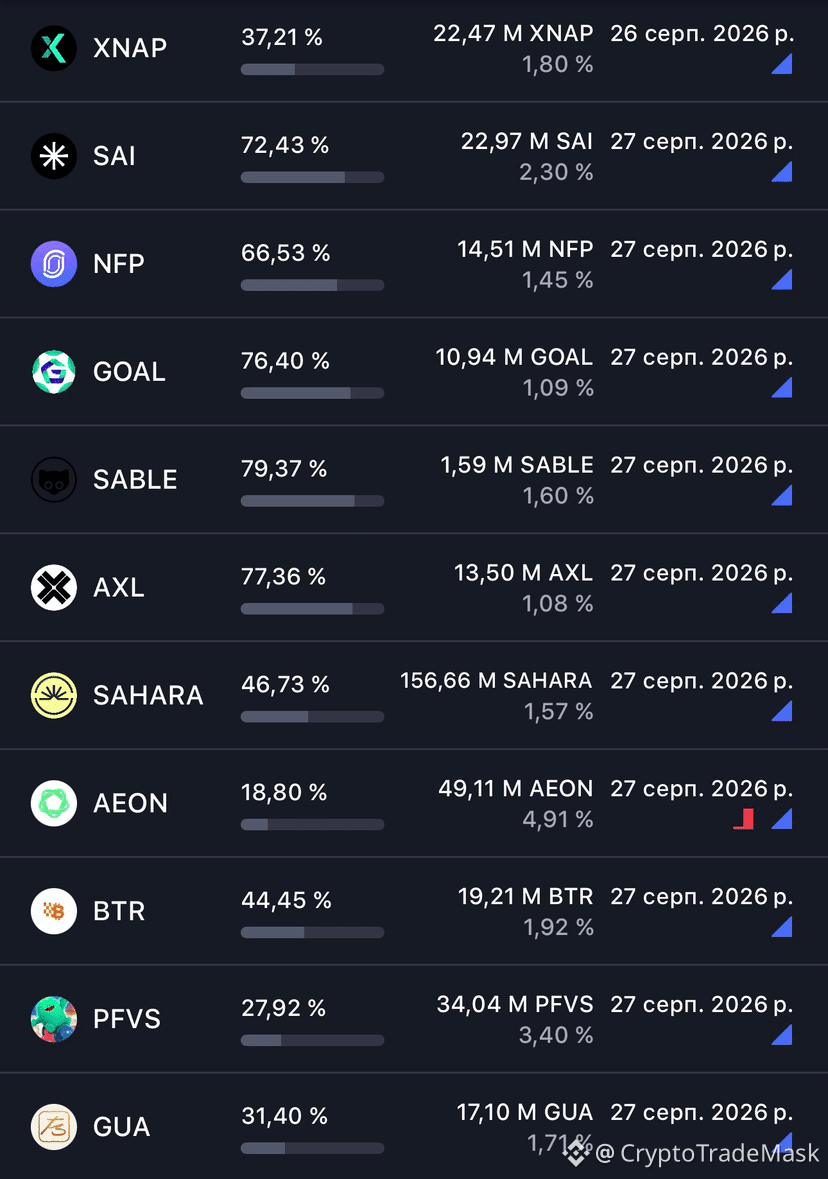Tap the SAI 72,43 % progress bar
Viewport: 828px width, 1179px height.
coord(312,177)
